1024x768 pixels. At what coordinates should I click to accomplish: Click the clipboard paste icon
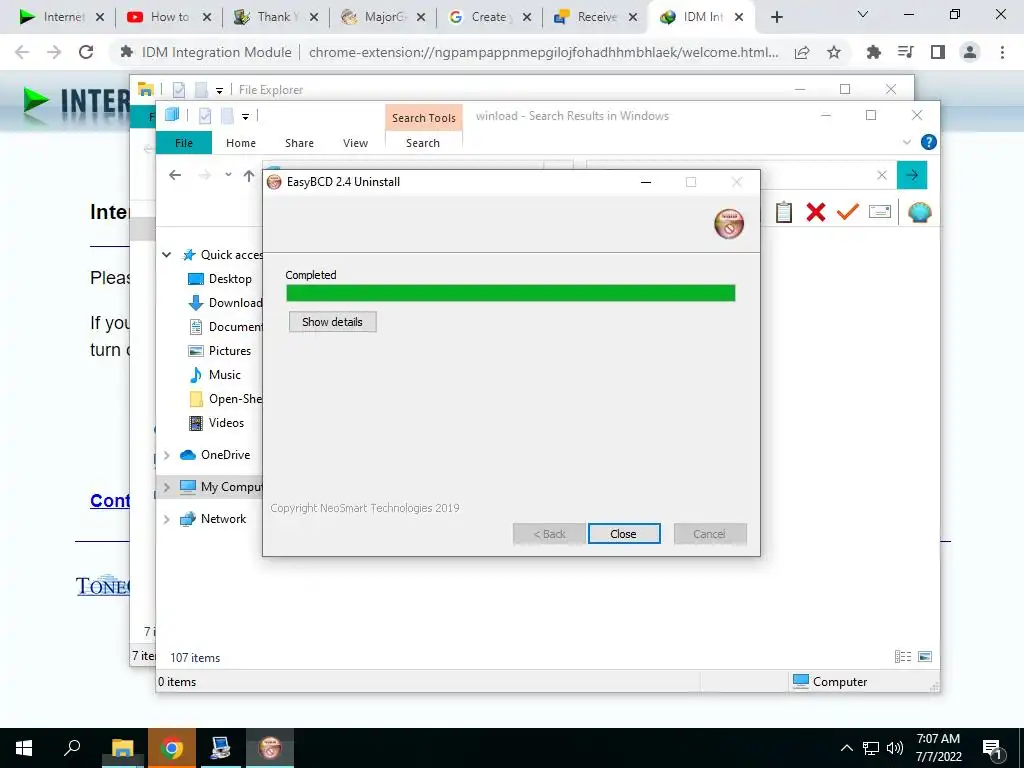click(x=784, y=212)
